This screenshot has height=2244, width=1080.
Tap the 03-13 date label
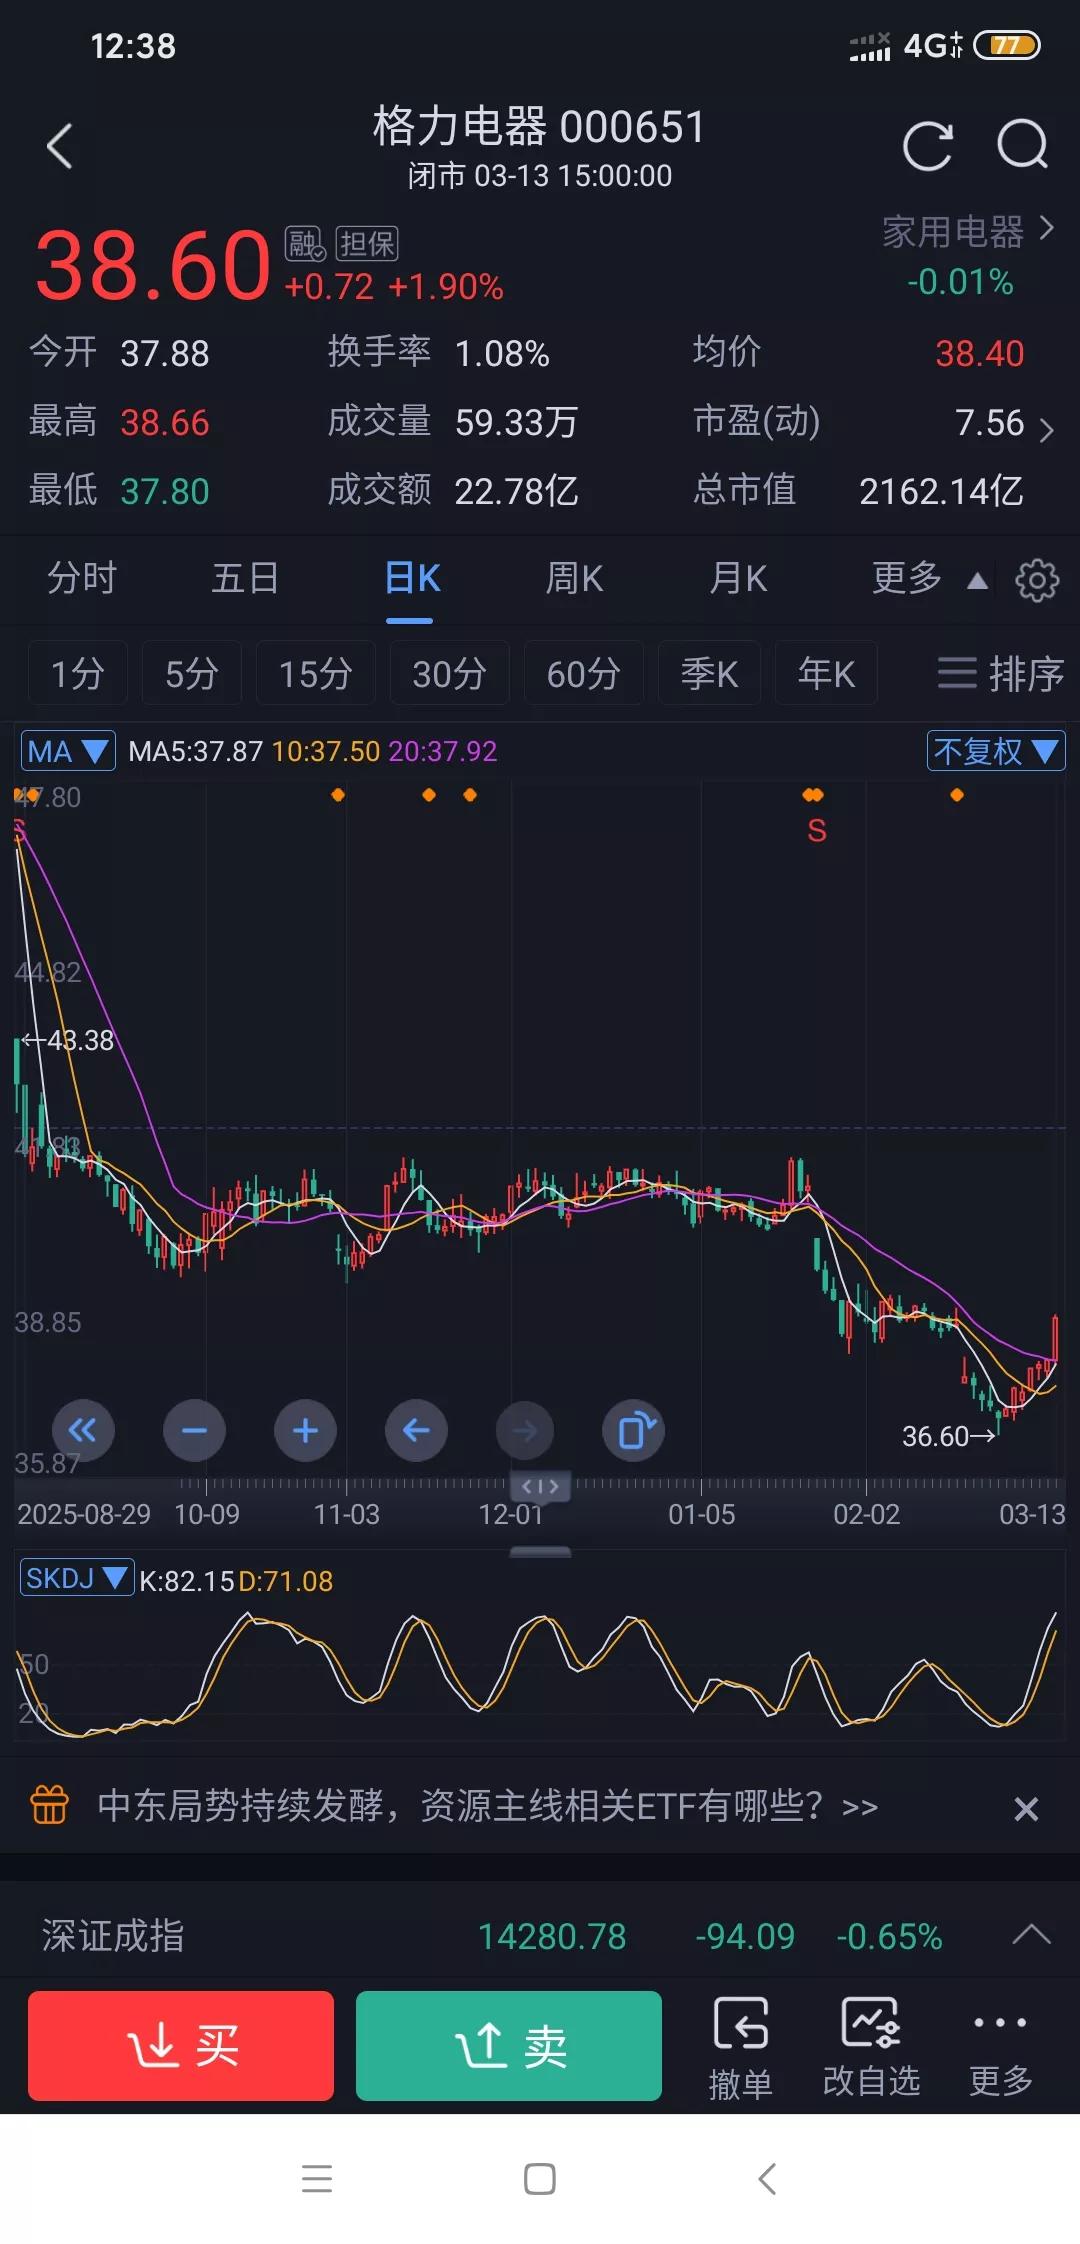pos(1032,1514)
